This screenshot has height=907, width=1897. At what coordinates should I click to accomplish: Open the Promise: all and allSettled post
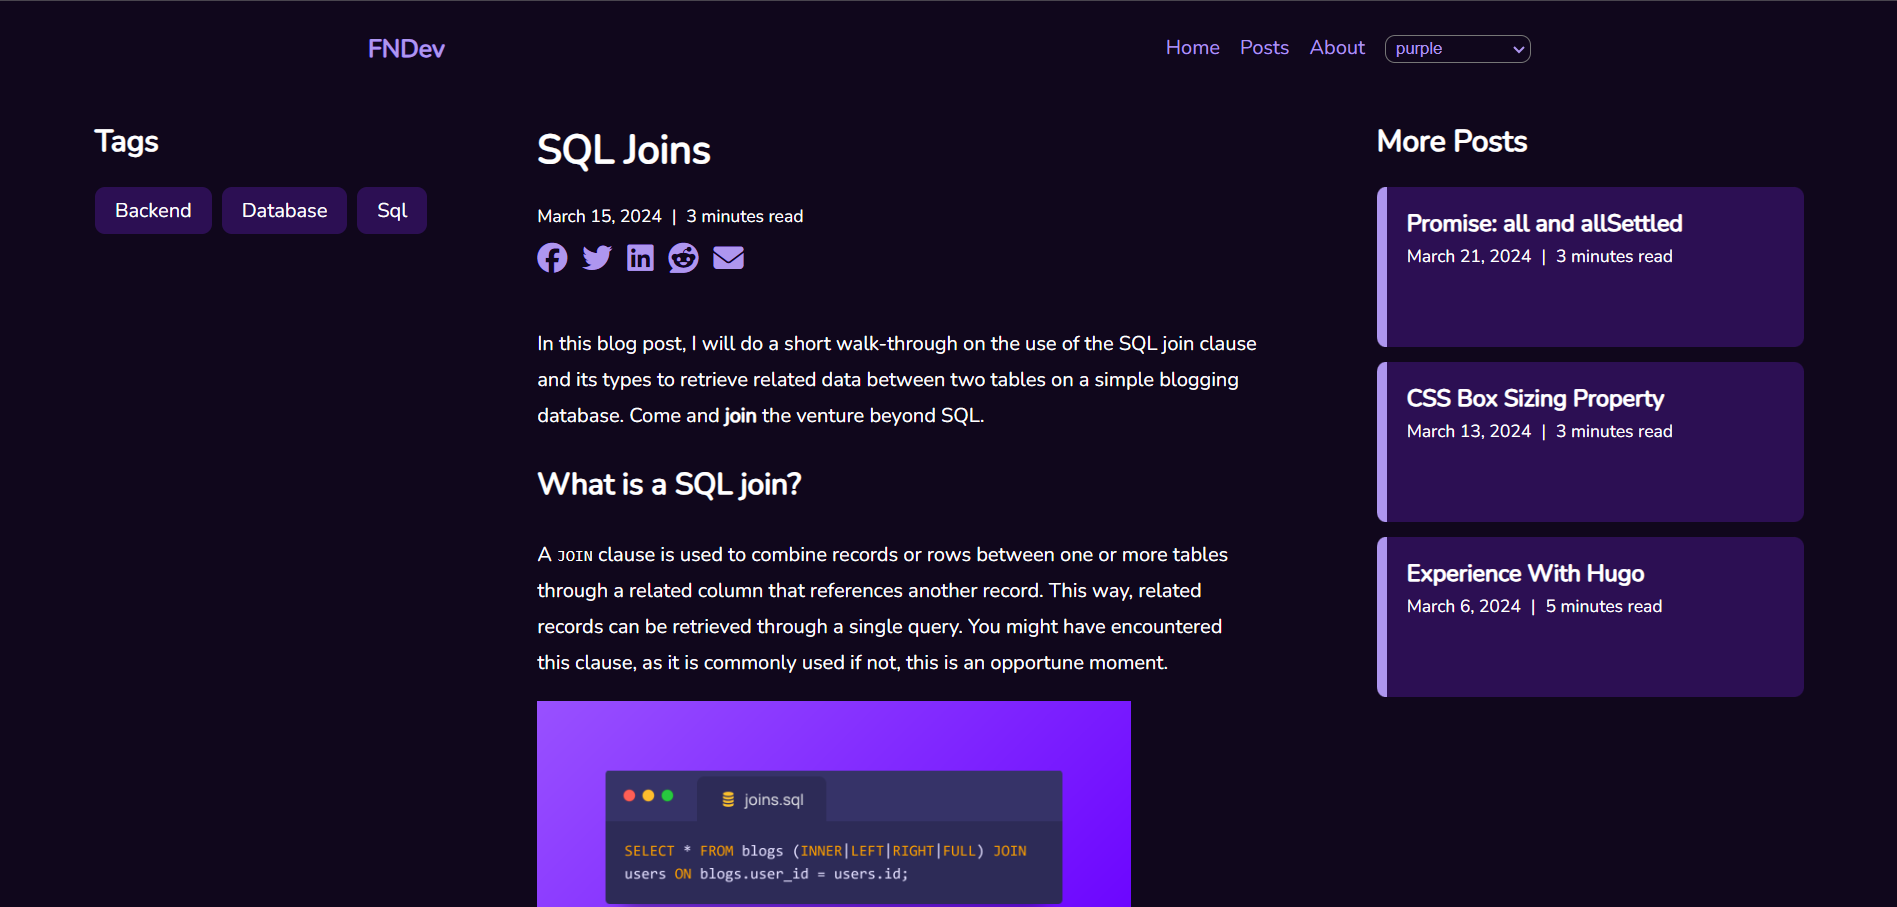coord(1590,265)
